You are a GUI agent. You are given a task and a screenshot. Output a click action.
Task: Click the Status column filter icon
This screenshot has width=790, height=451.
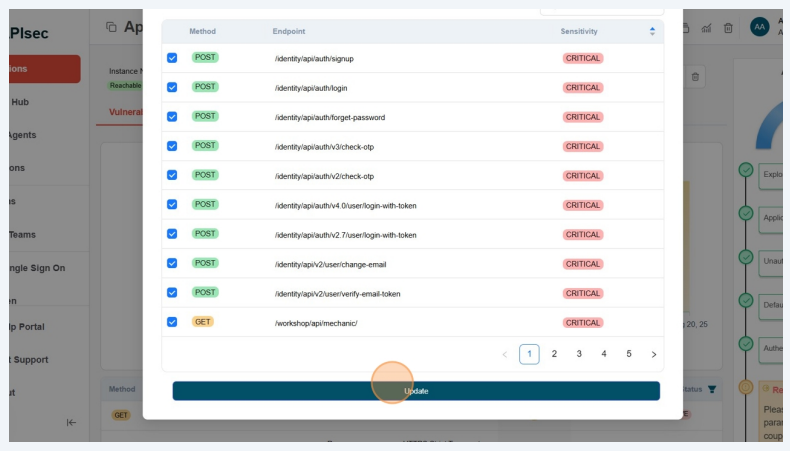pos(712,389)
